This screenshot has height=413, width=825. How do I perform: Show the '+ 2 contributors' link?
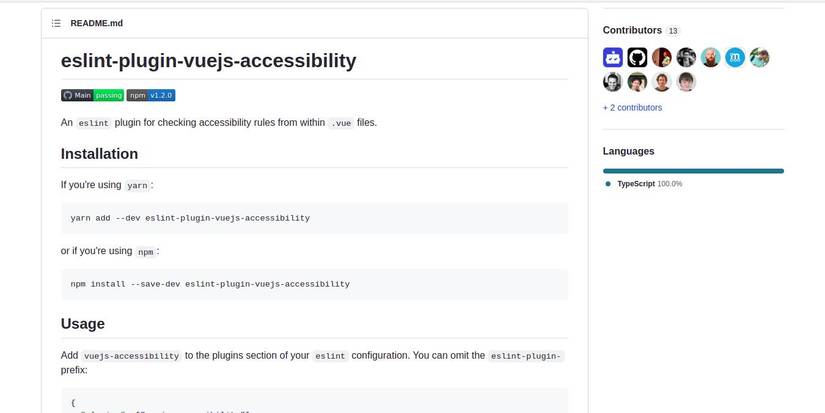(x=632, y=107)
